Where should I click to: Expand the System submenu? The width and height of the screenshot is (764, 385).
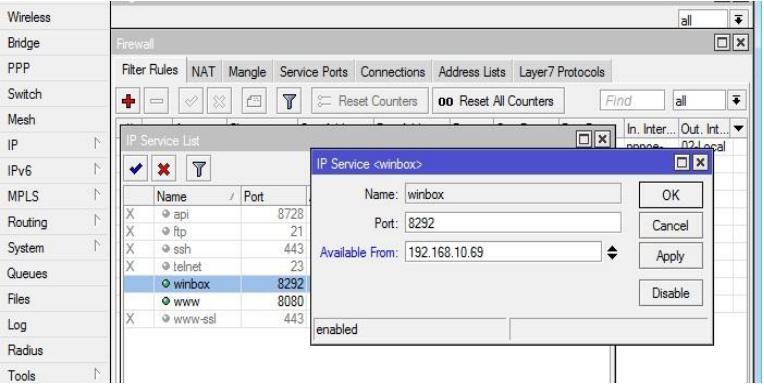point(55,248)
